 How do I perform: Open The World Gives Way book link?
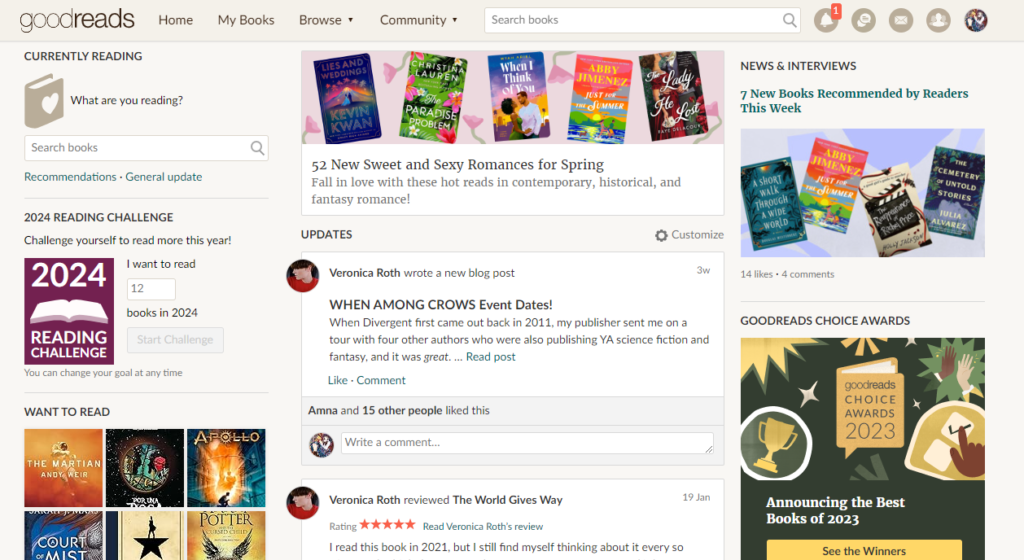pos(507,500)
